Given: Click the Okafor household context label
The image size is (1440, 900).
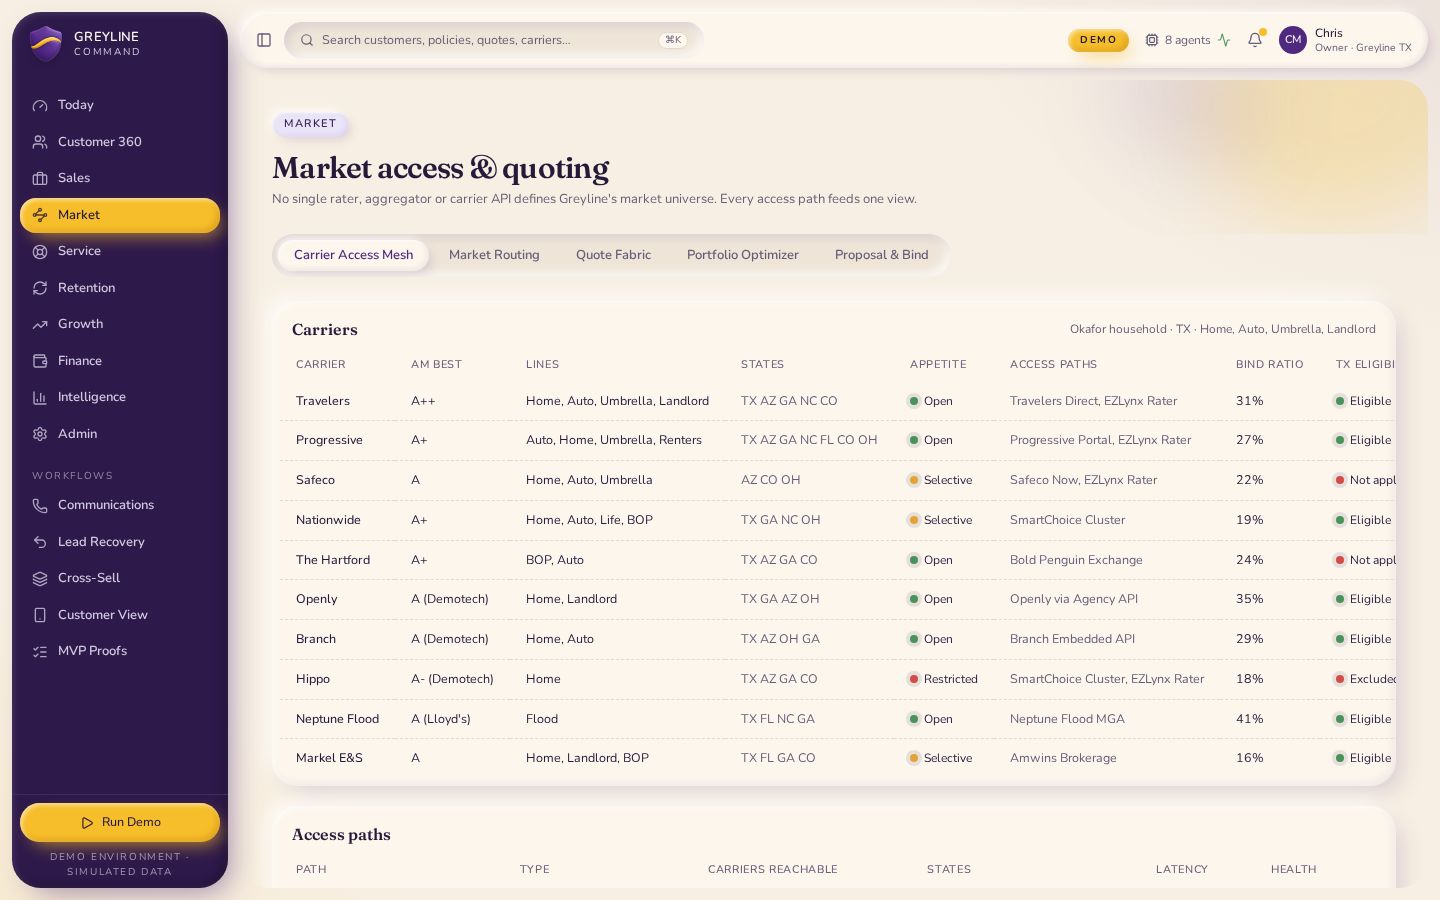Looking at the screenshot, I should click(1223, 329).
